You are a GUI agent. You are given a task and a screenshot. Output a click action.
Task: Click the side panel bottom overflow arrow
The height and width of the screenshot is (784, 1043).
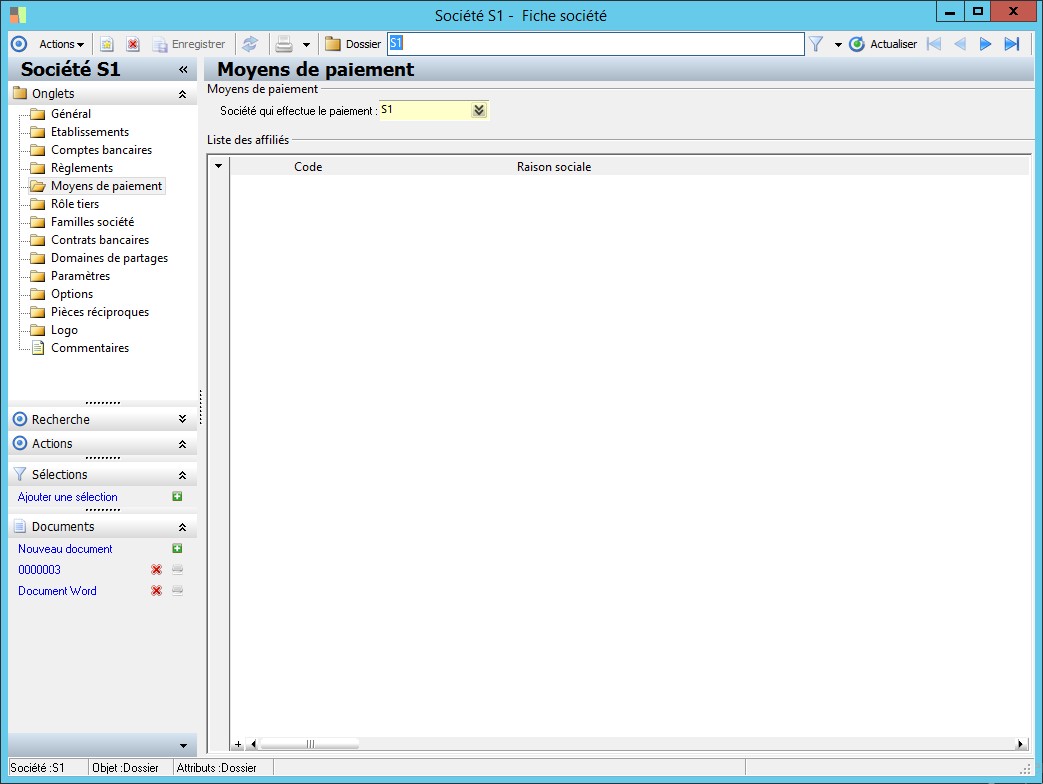183,746
